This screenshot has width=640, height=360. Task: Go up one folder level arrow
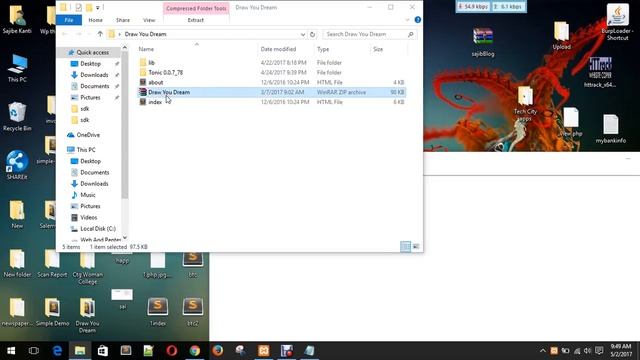click(x=100, y=34)
